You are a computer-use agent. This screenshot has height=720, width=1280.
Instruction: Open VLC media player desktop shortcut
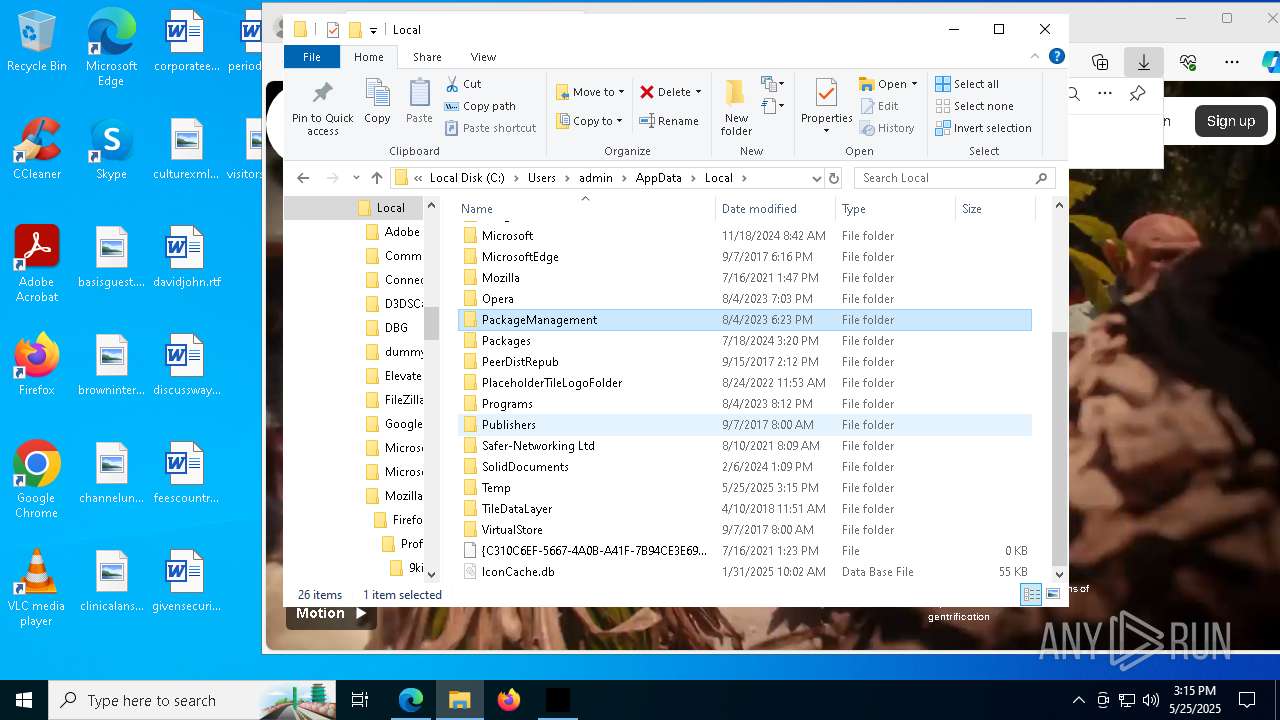[37, 588]
